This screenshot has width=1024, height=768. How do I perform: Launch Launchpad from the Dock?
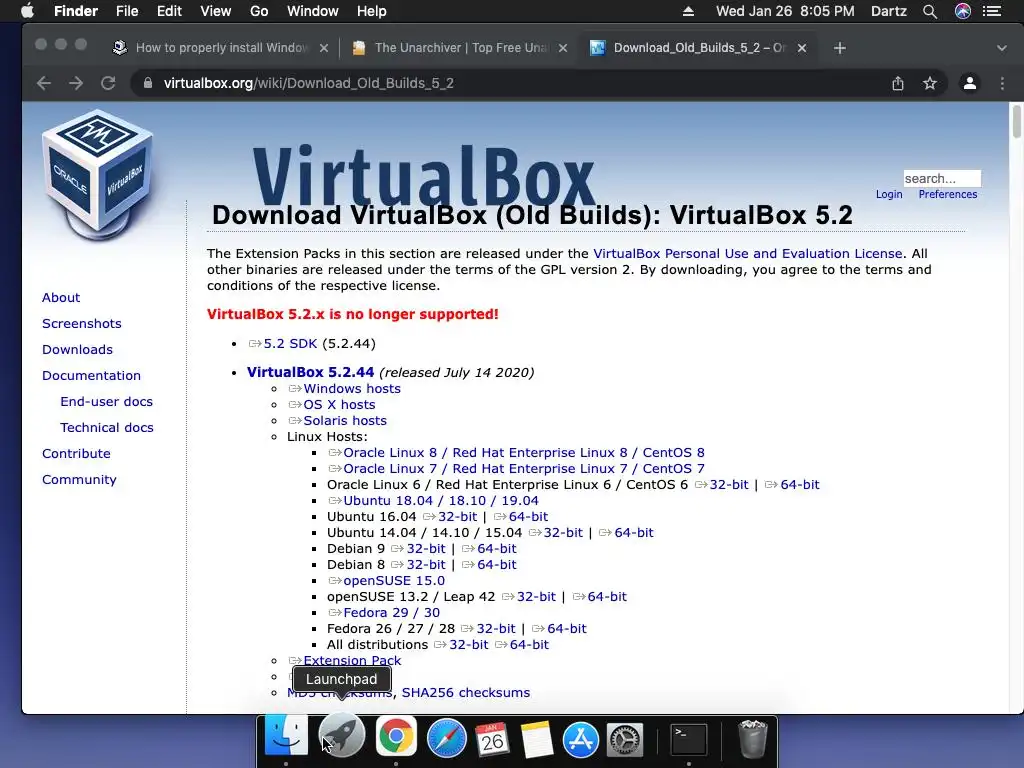pos(342,737)
